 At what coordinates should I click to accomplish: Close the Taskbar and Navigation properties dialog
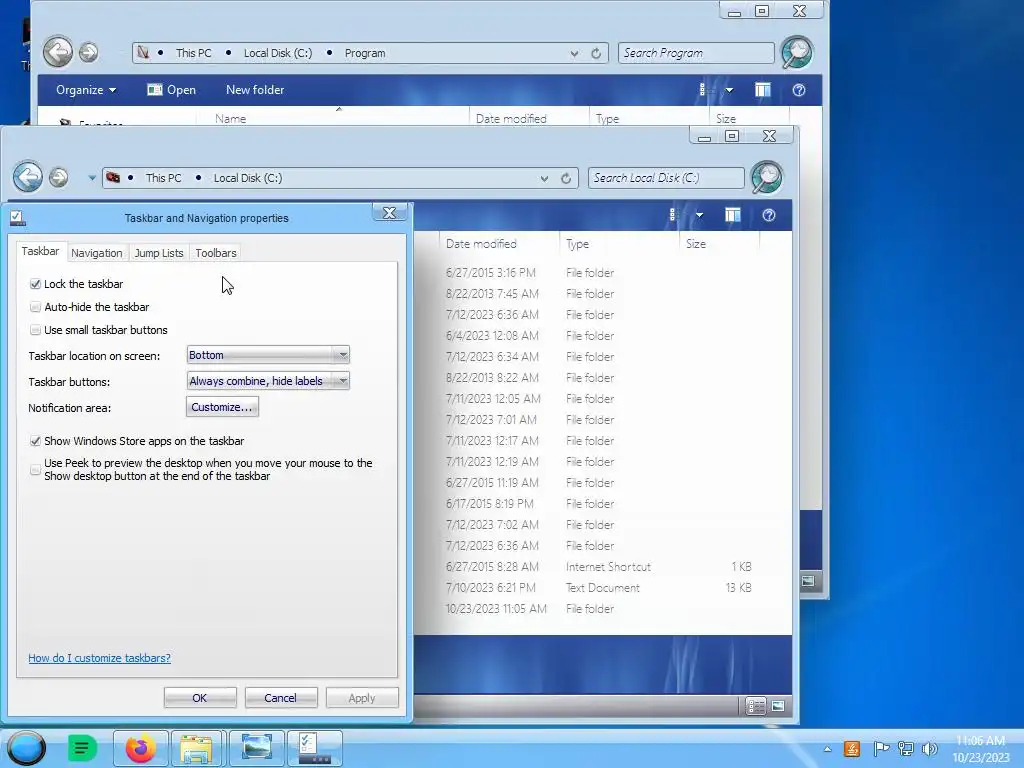(x=389, y=212)
